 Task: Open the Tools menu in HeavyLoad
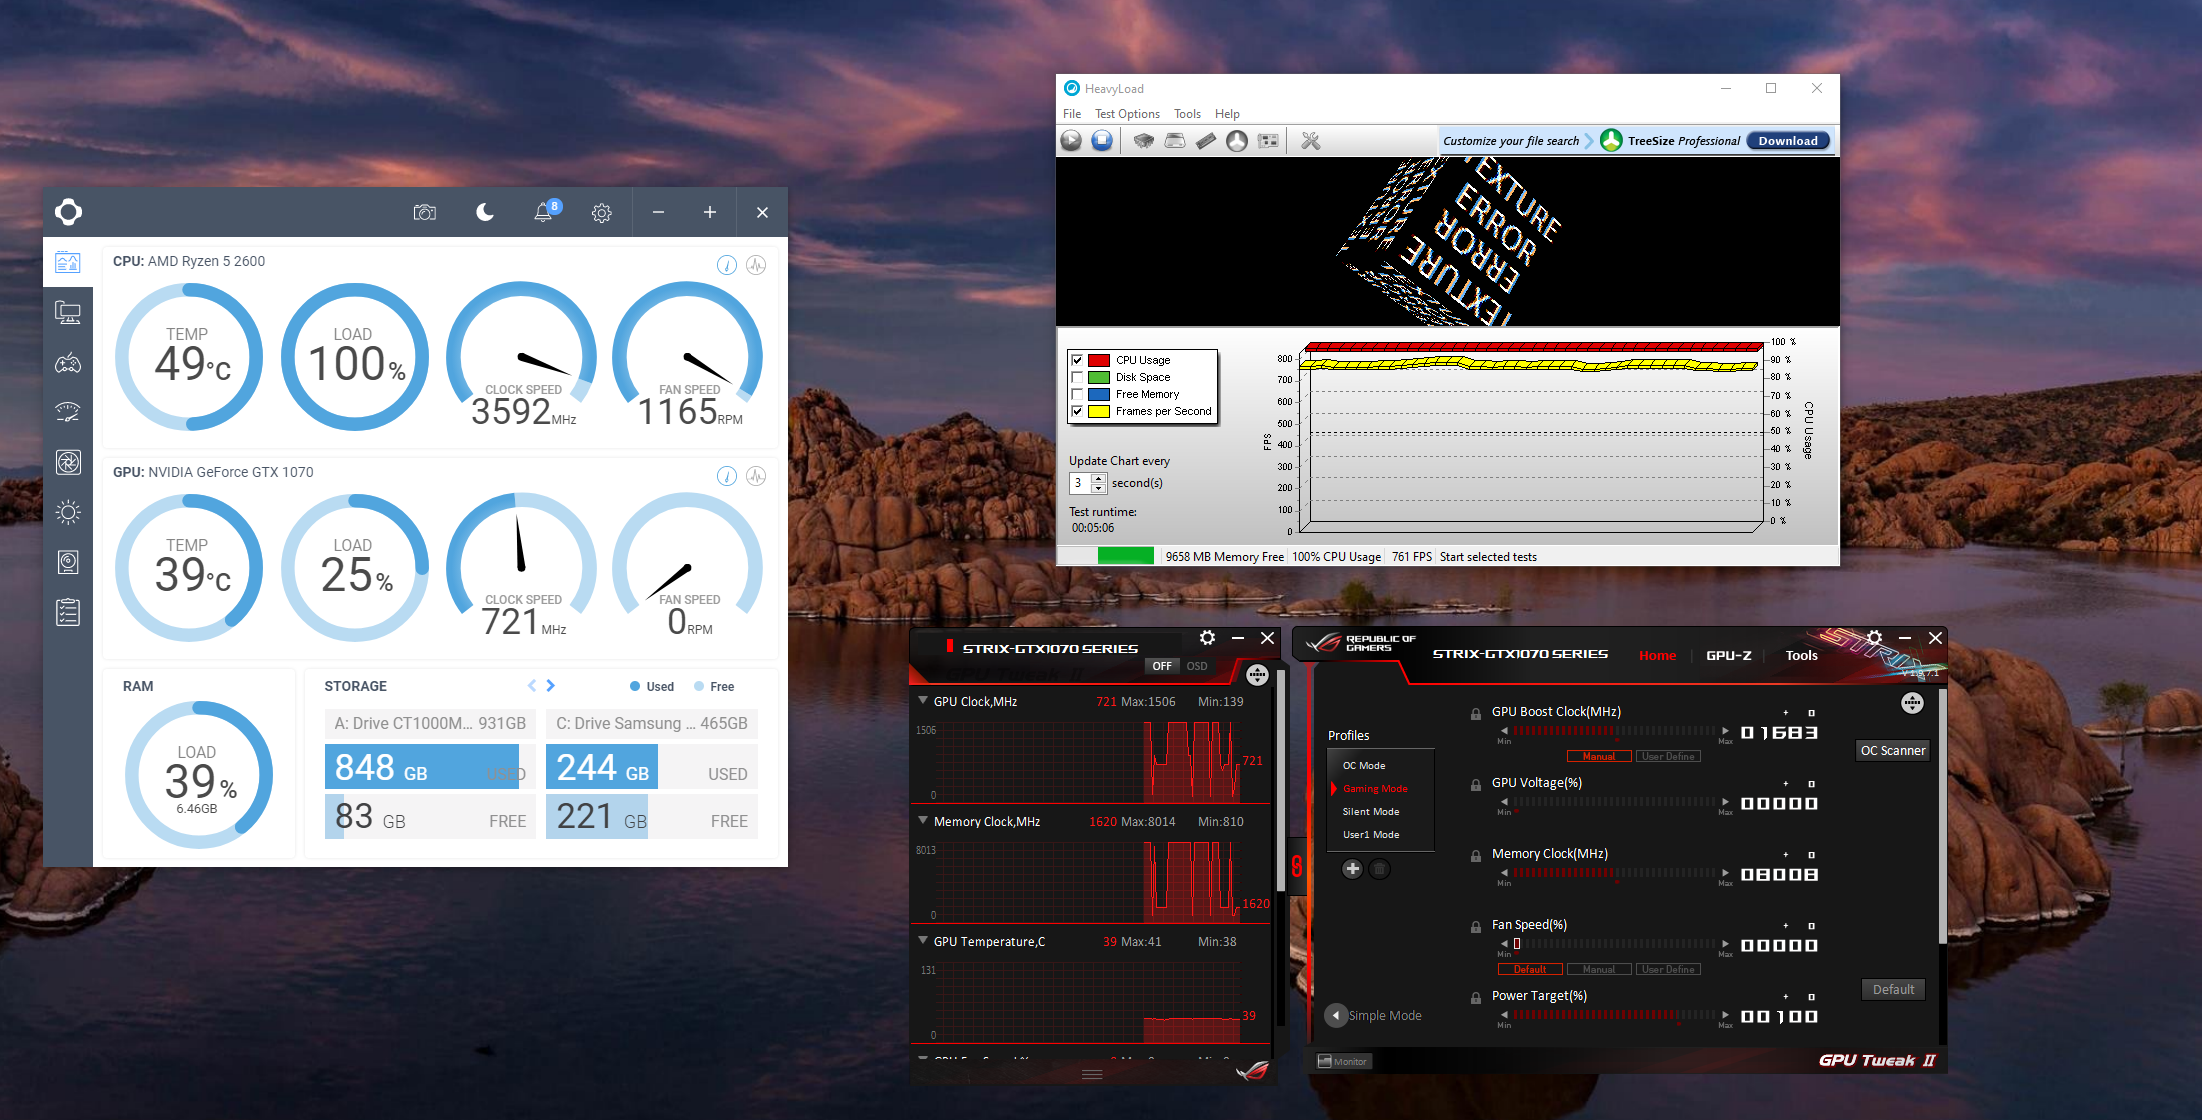[x=1187, y=114]
